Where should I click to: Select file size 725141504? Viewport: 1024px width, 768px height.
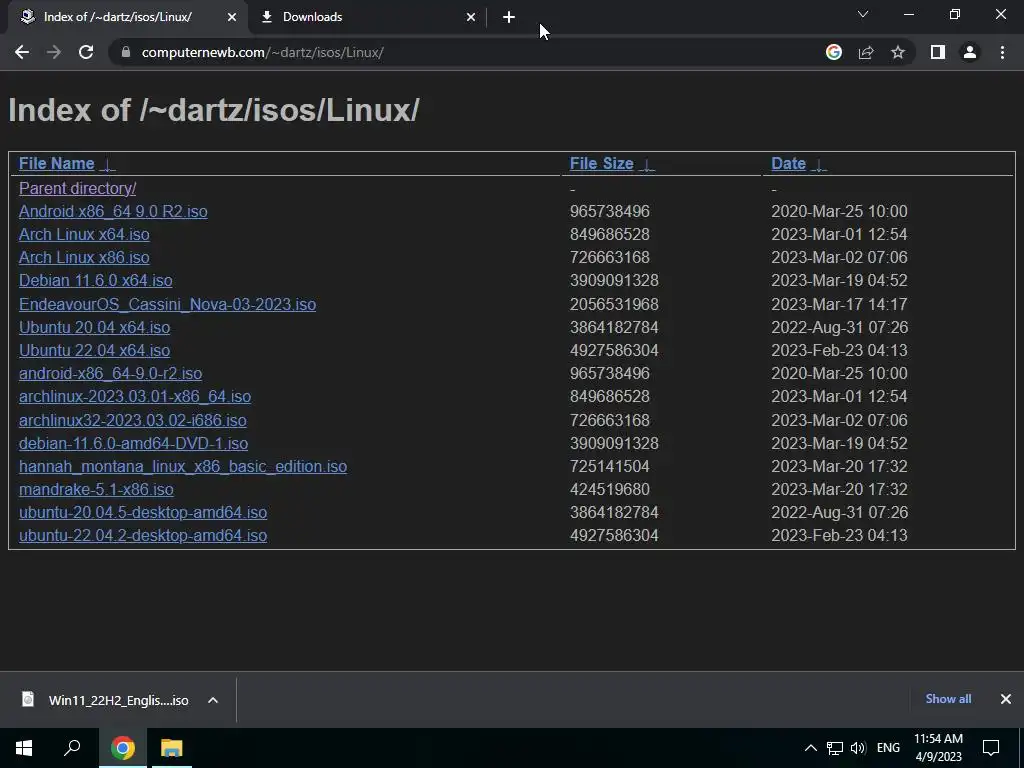pos(609,466)
